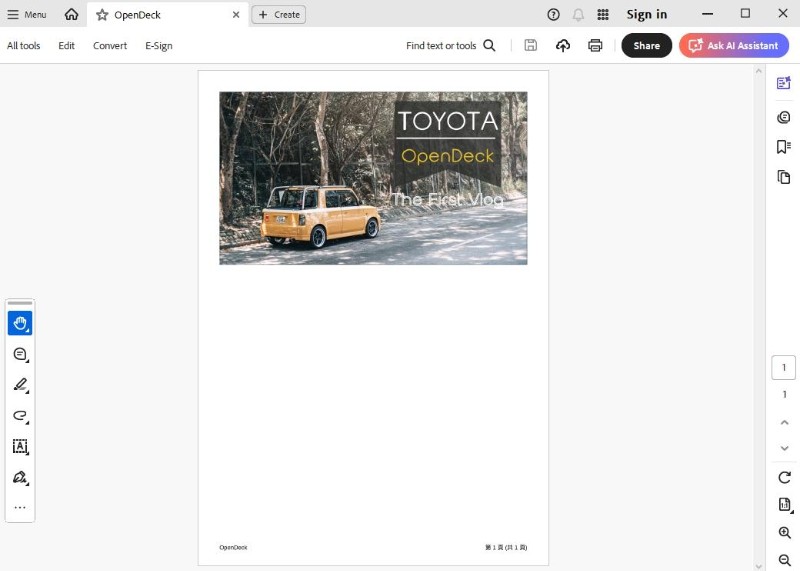800x571 pixels.
Task: Open the Convert menu
Action: point(110,45)
